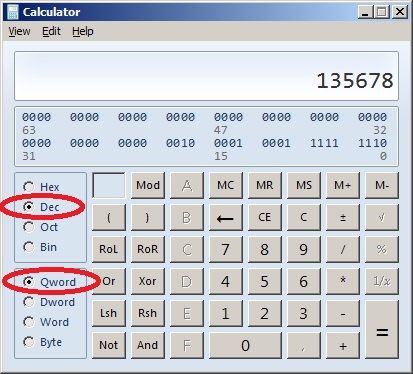
Task: Click the open parenthesis button
Action: click(109, 217)
